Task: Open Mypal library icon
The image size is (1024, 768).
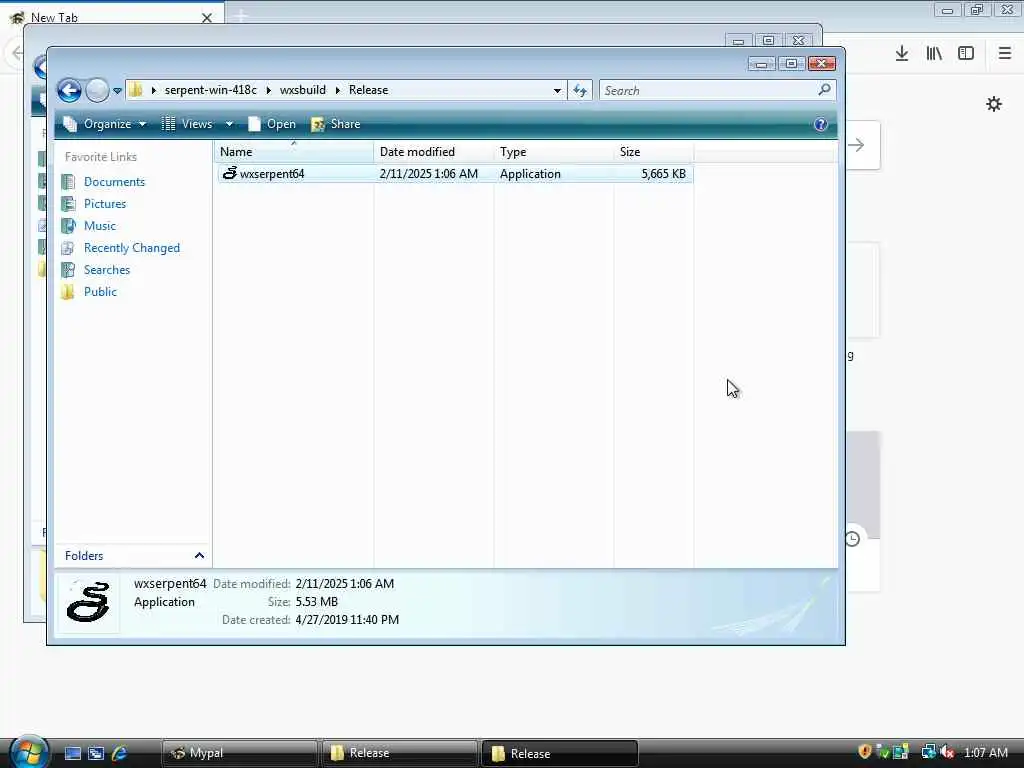Action: (934, 54)
